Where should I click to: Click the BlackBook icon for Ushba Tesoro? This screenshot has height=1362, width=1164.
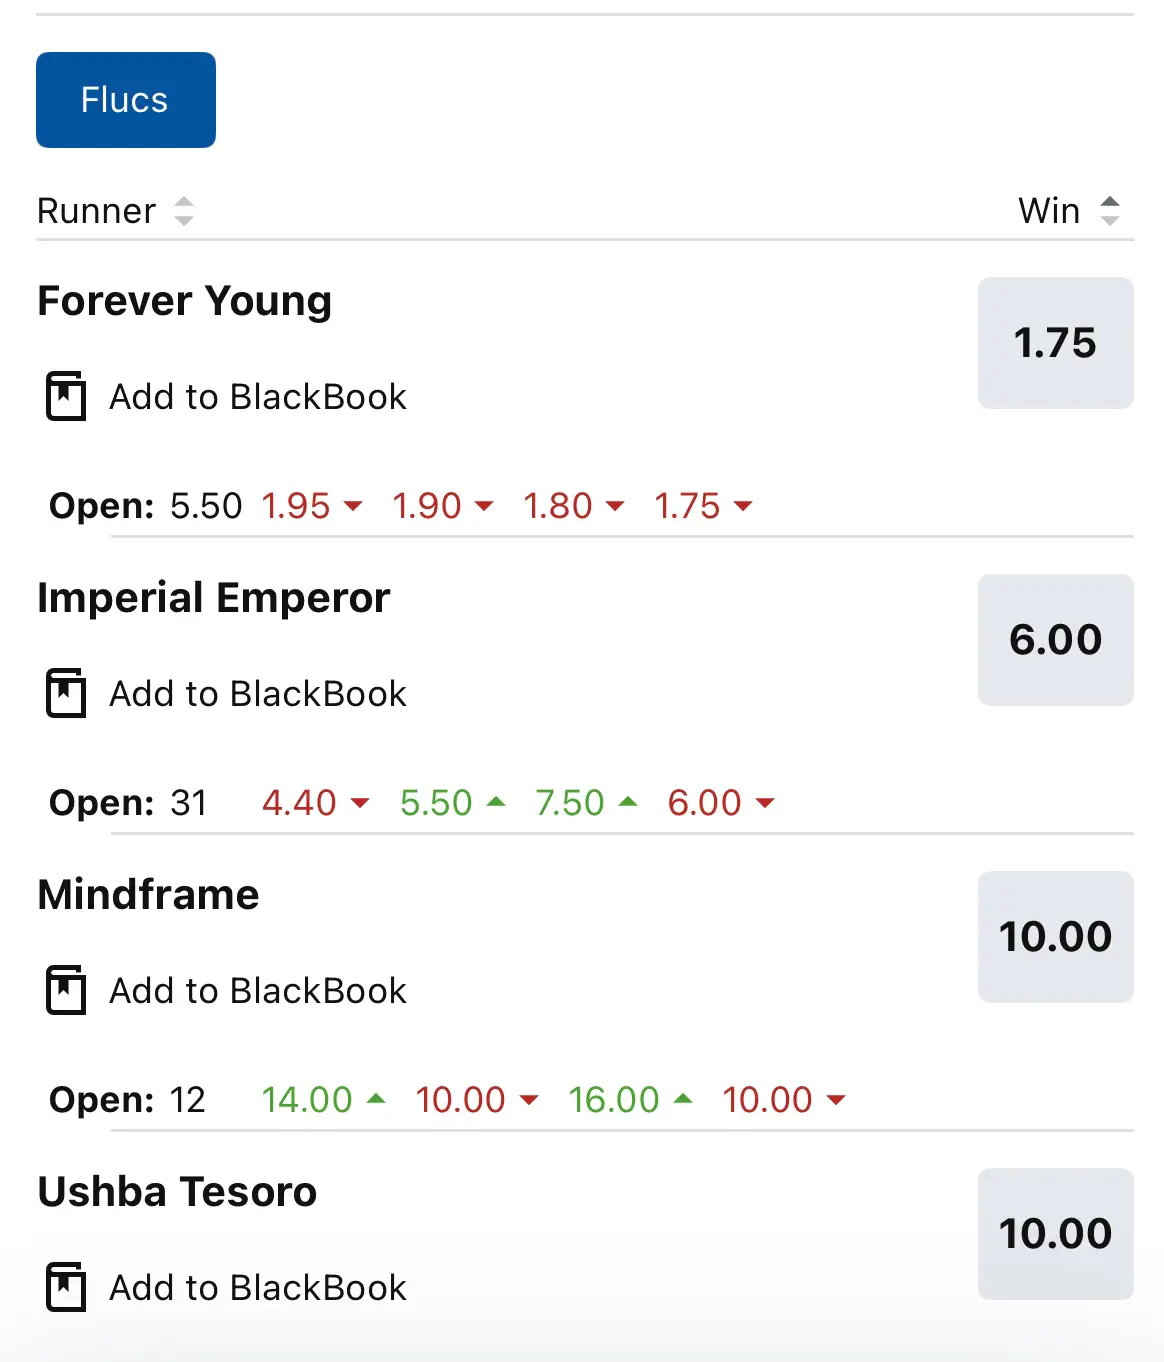66,1287
